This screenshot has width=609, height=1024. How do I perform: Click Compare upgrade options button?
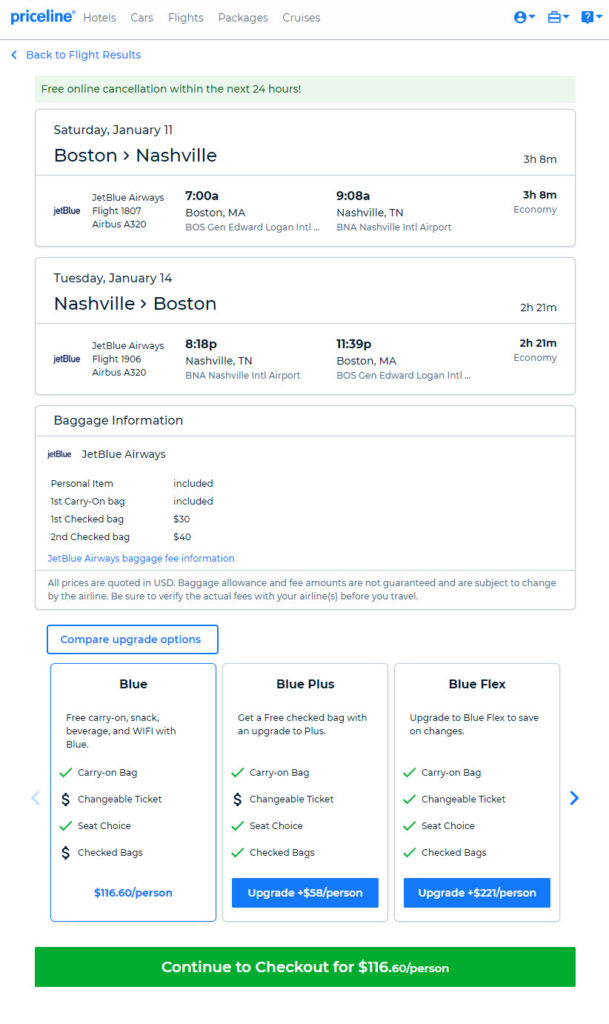pyautogui.click(x=132, y=639)
